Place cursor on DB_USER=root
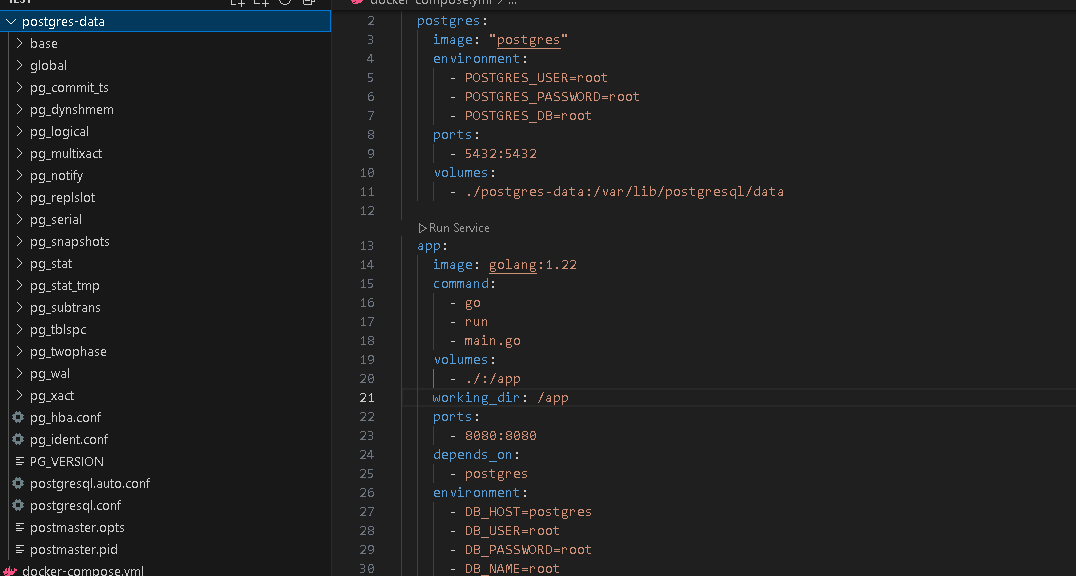1076x576 pixels. pos(512,531)
